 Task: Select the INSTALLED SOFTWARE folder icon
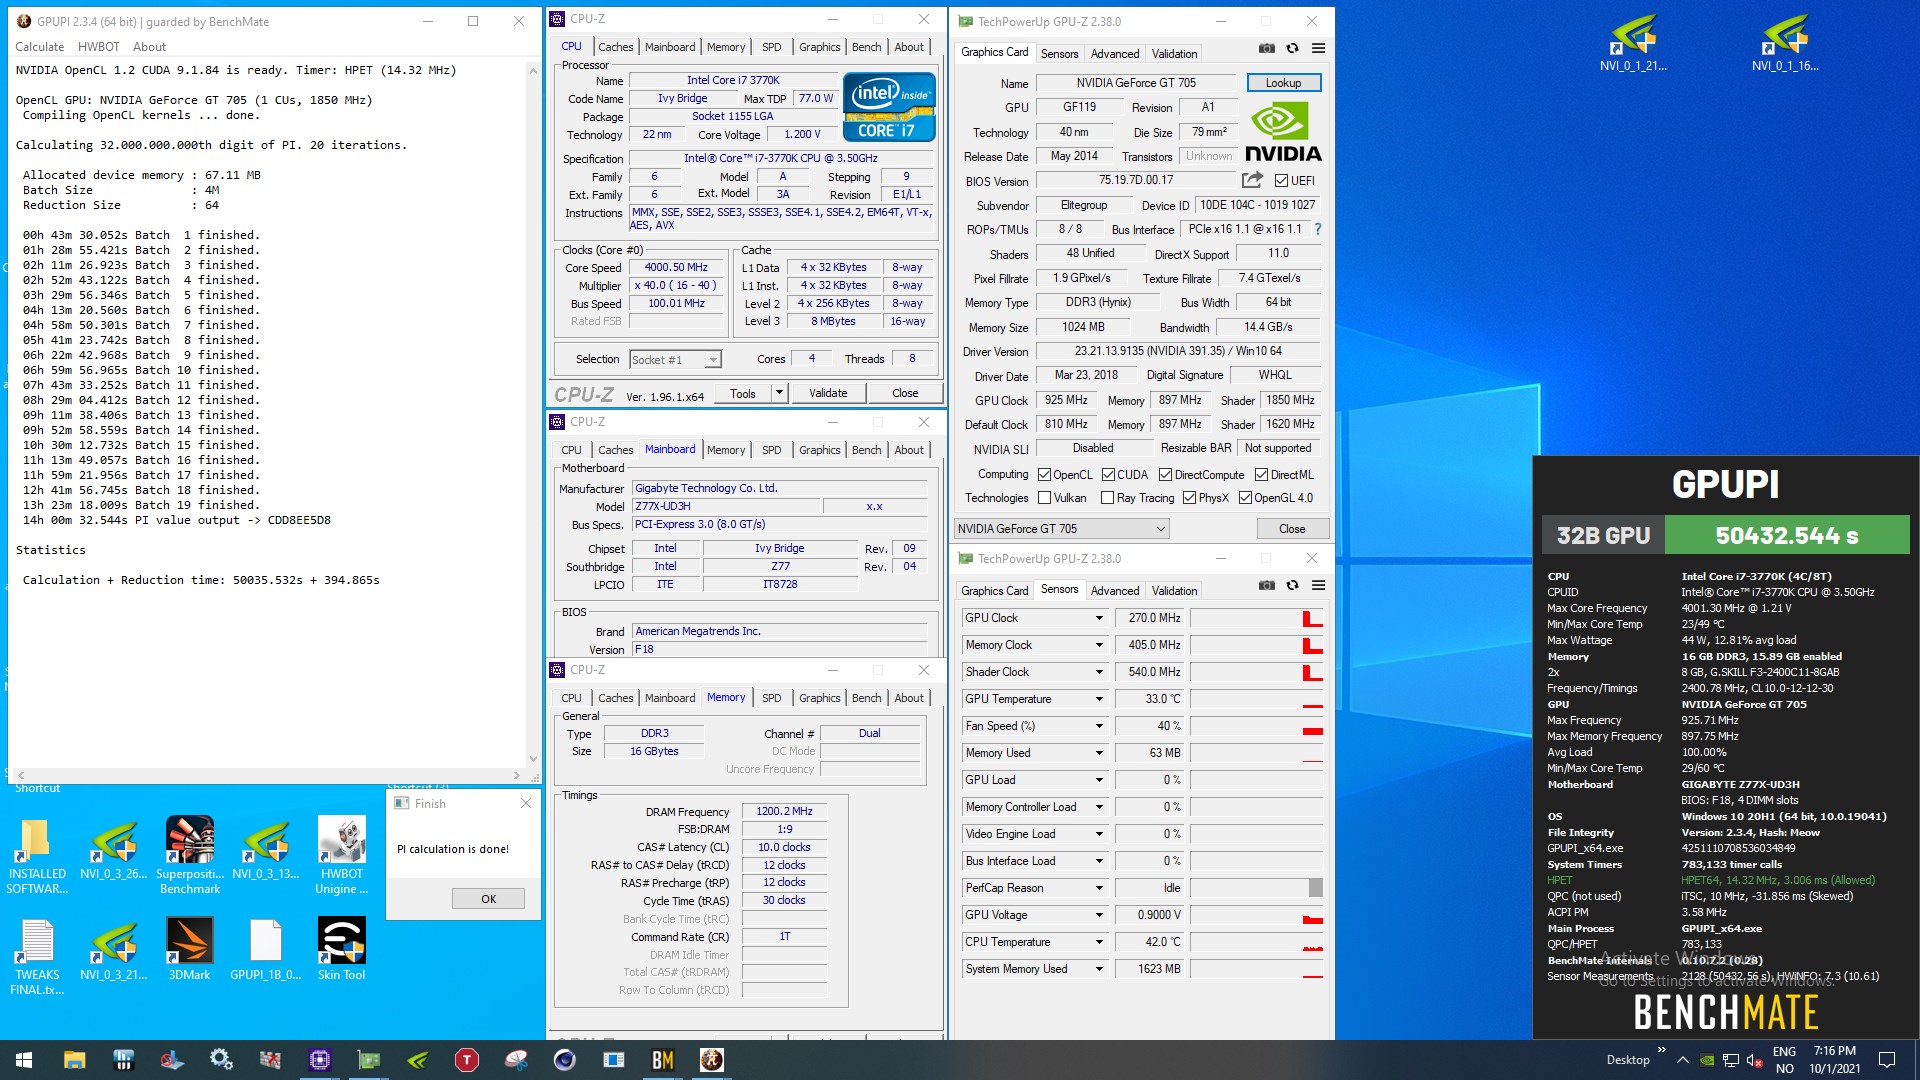point(37,856)
